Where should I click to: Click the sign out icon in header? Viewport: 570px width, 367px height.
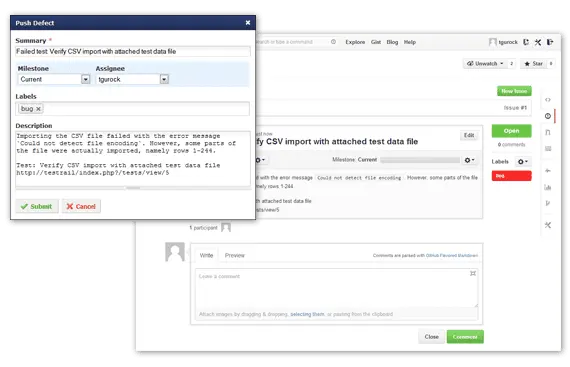[550, 42]
